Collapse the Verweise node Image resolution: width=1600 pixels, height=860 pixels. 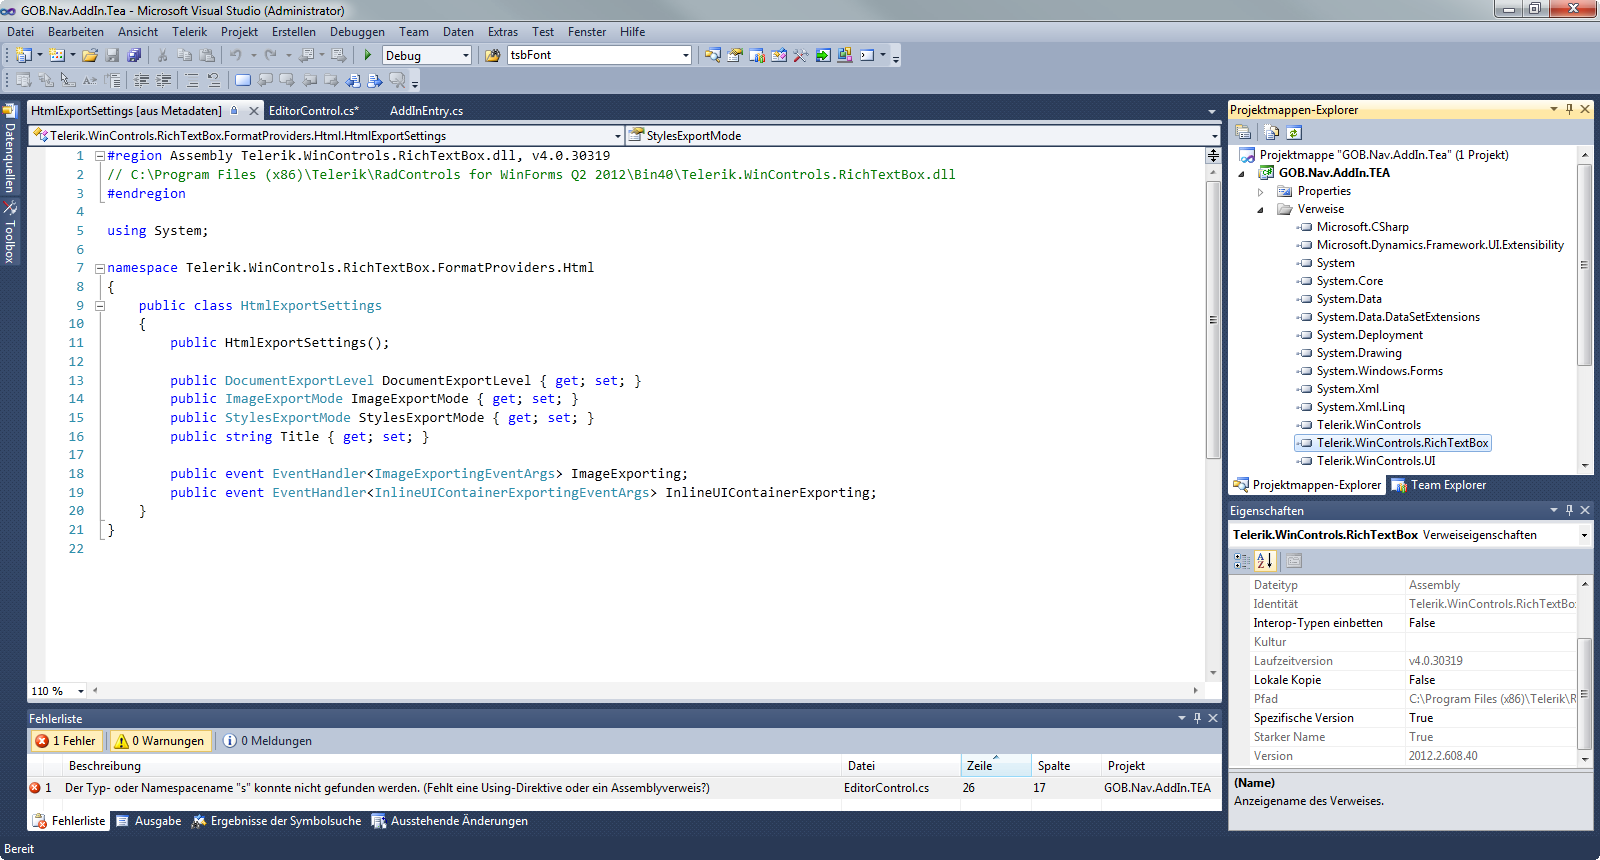[1261, 209]
